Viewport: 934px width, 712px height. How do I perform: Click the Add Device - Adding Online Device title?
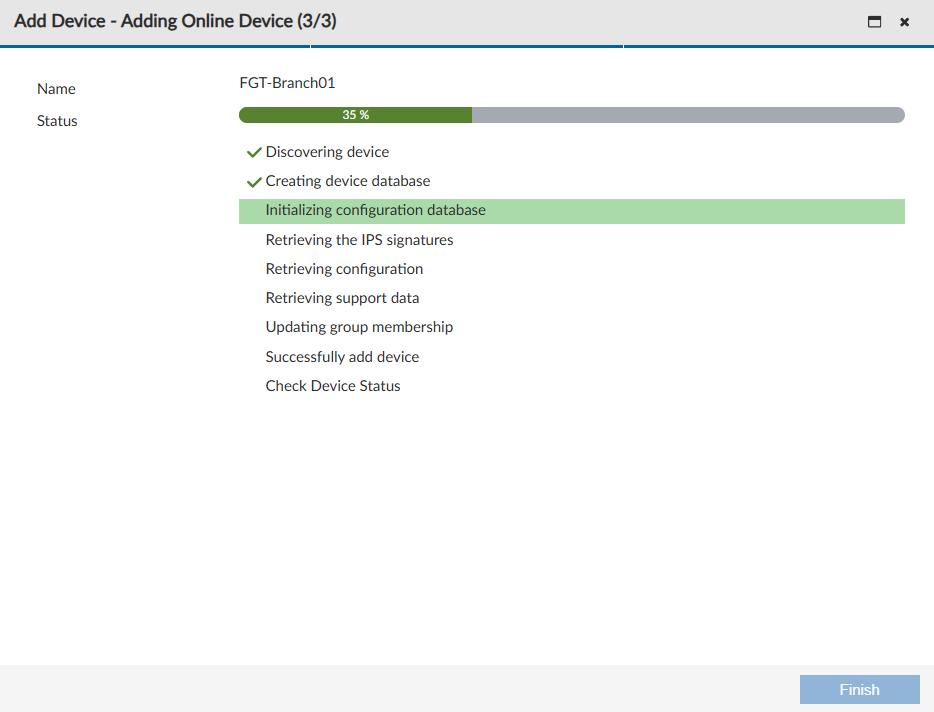coord(178,20)
